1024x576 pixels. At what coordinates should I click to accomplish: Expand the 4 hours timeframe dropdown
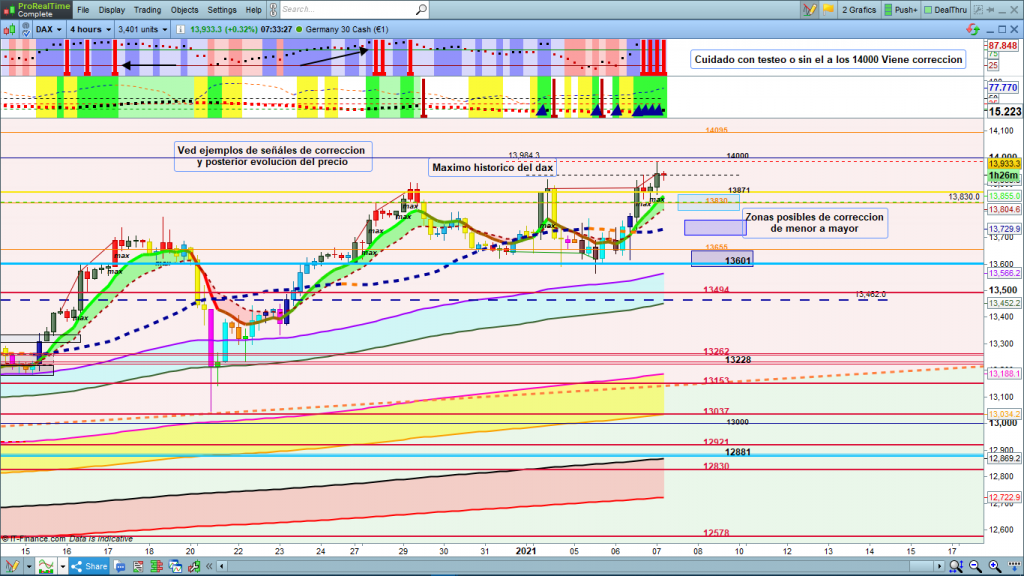90,29
